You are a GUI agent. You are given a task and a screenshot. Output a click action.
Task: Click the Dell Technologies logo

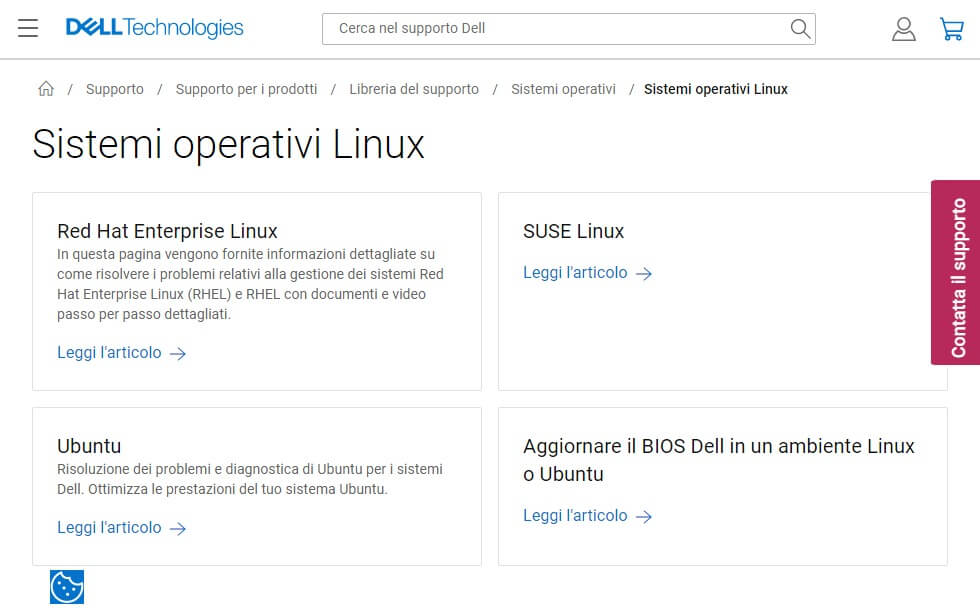click(x=154, y=28)
